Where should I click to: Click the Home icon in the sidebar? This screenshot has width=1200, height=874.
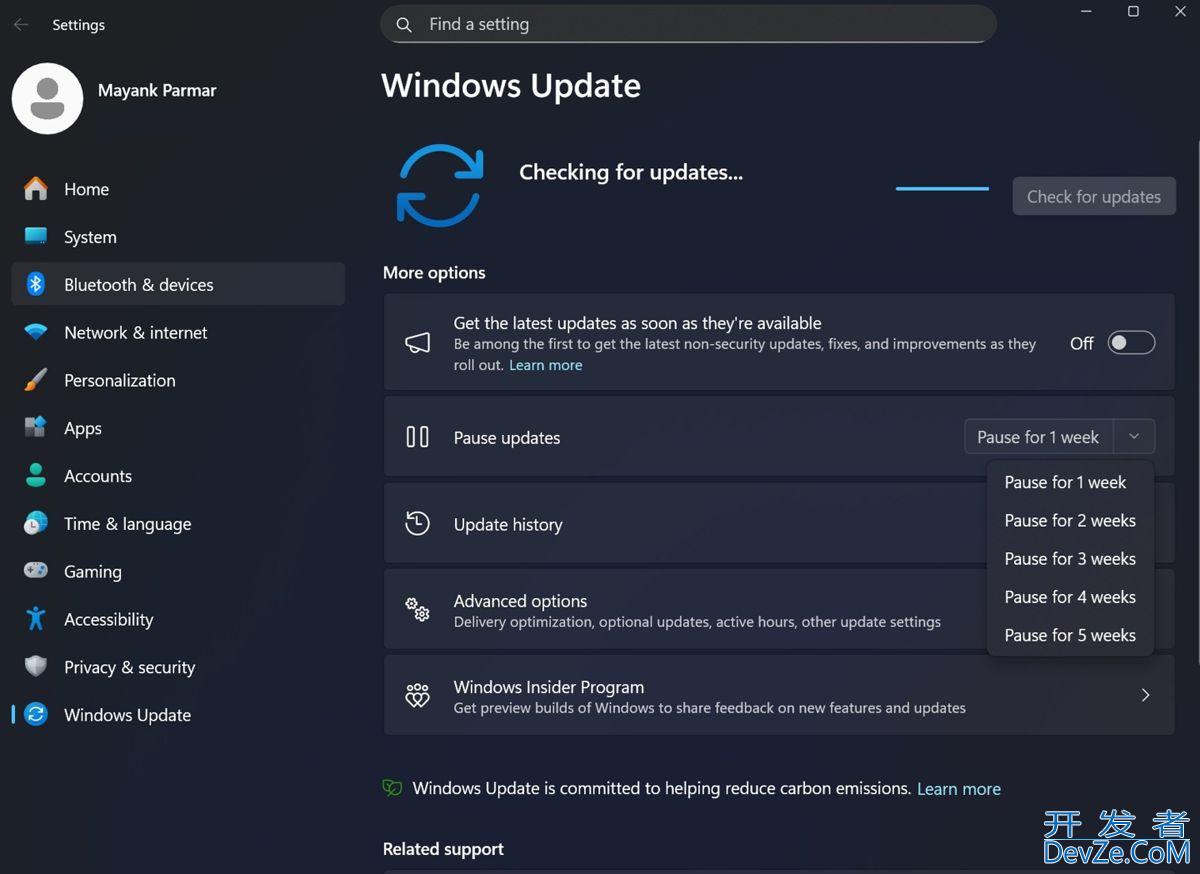tap(36, 189)
